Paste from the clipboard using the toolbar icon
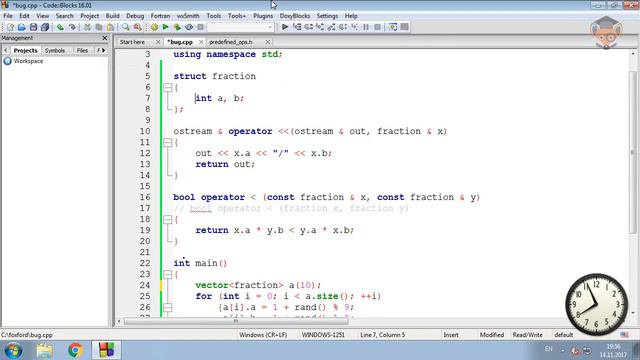Screen dimensions: 640x360 point(110,27)
